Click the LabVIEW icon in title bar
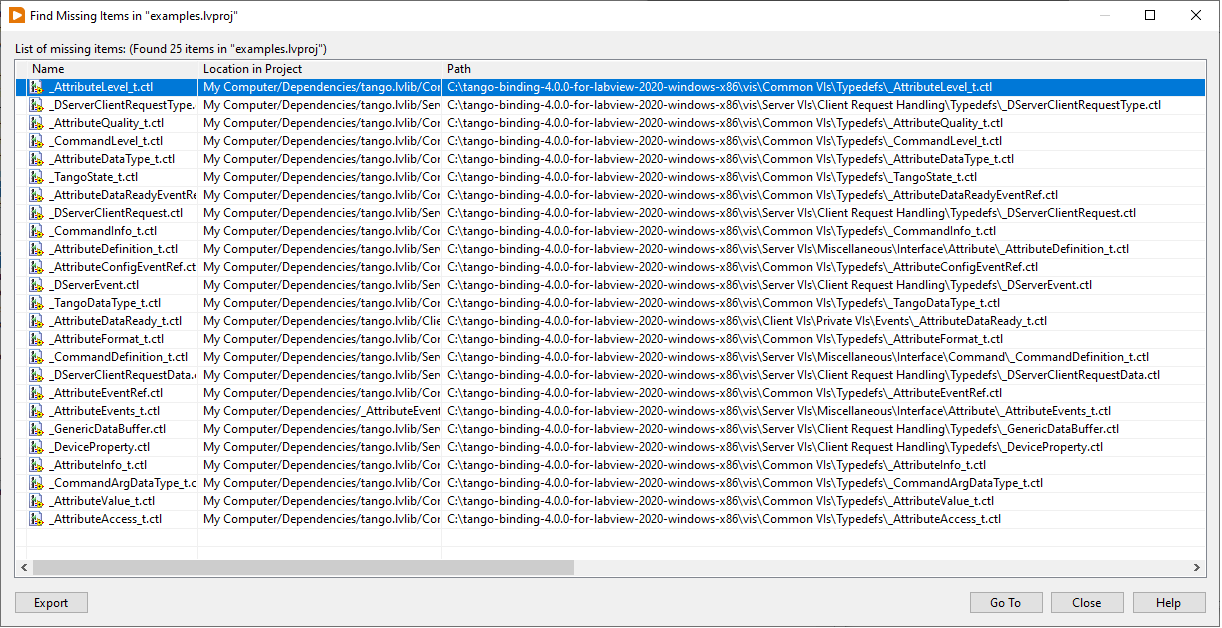Viewport: 1222px width, 628px height. tap(17, 16)
